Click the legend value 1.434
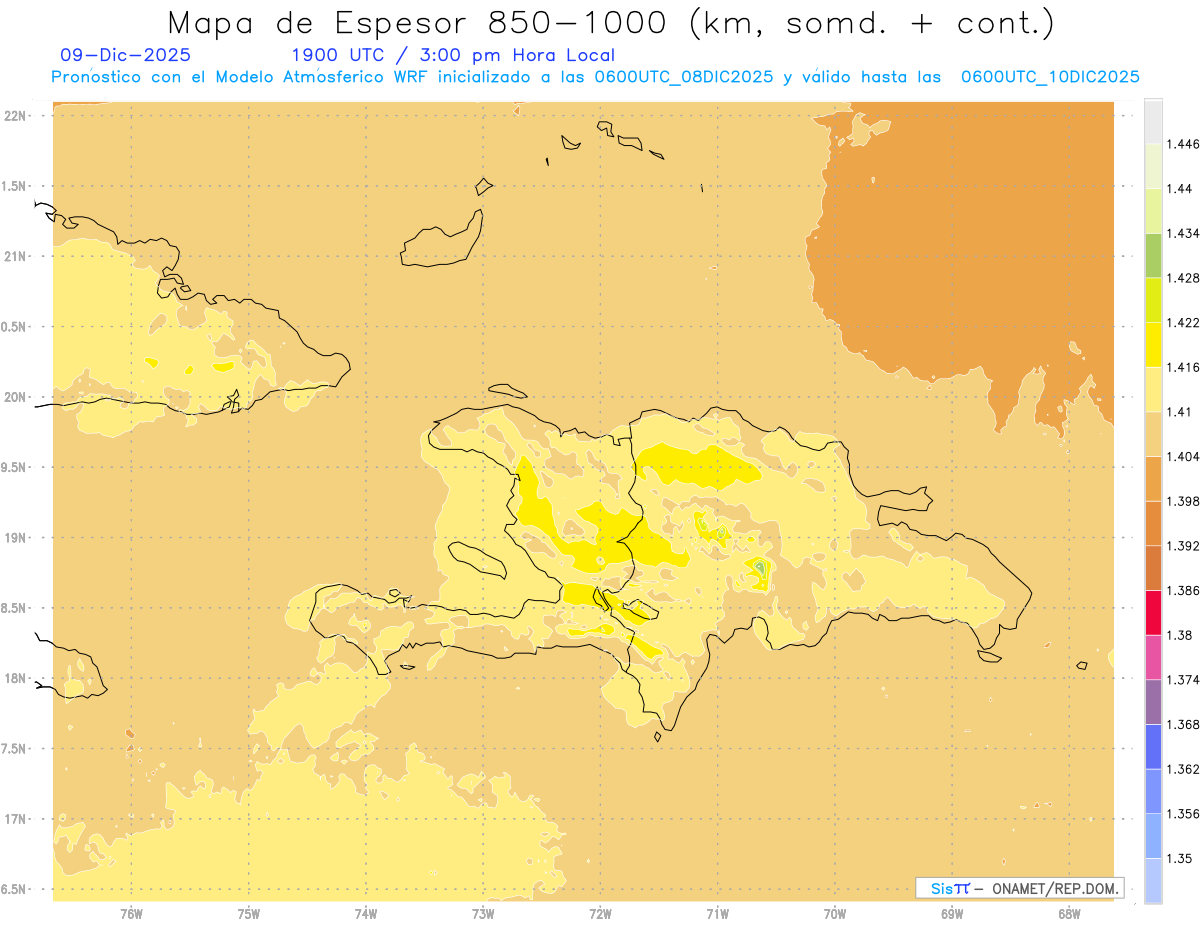The width and height of the screenshot is (1200, 927). [x=1182, y=233]
